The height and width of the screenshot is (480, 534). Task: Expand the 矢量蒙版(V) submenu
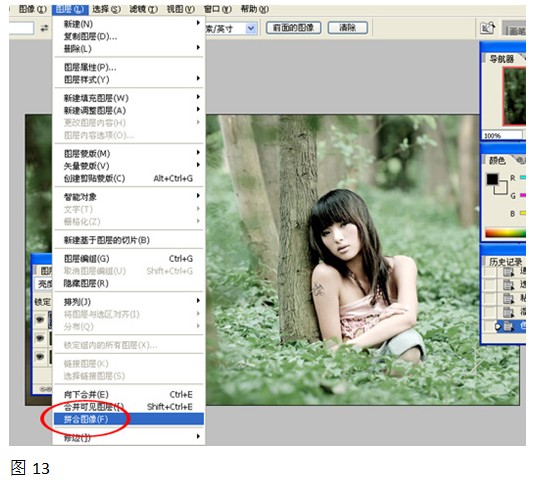pos(198,165)
